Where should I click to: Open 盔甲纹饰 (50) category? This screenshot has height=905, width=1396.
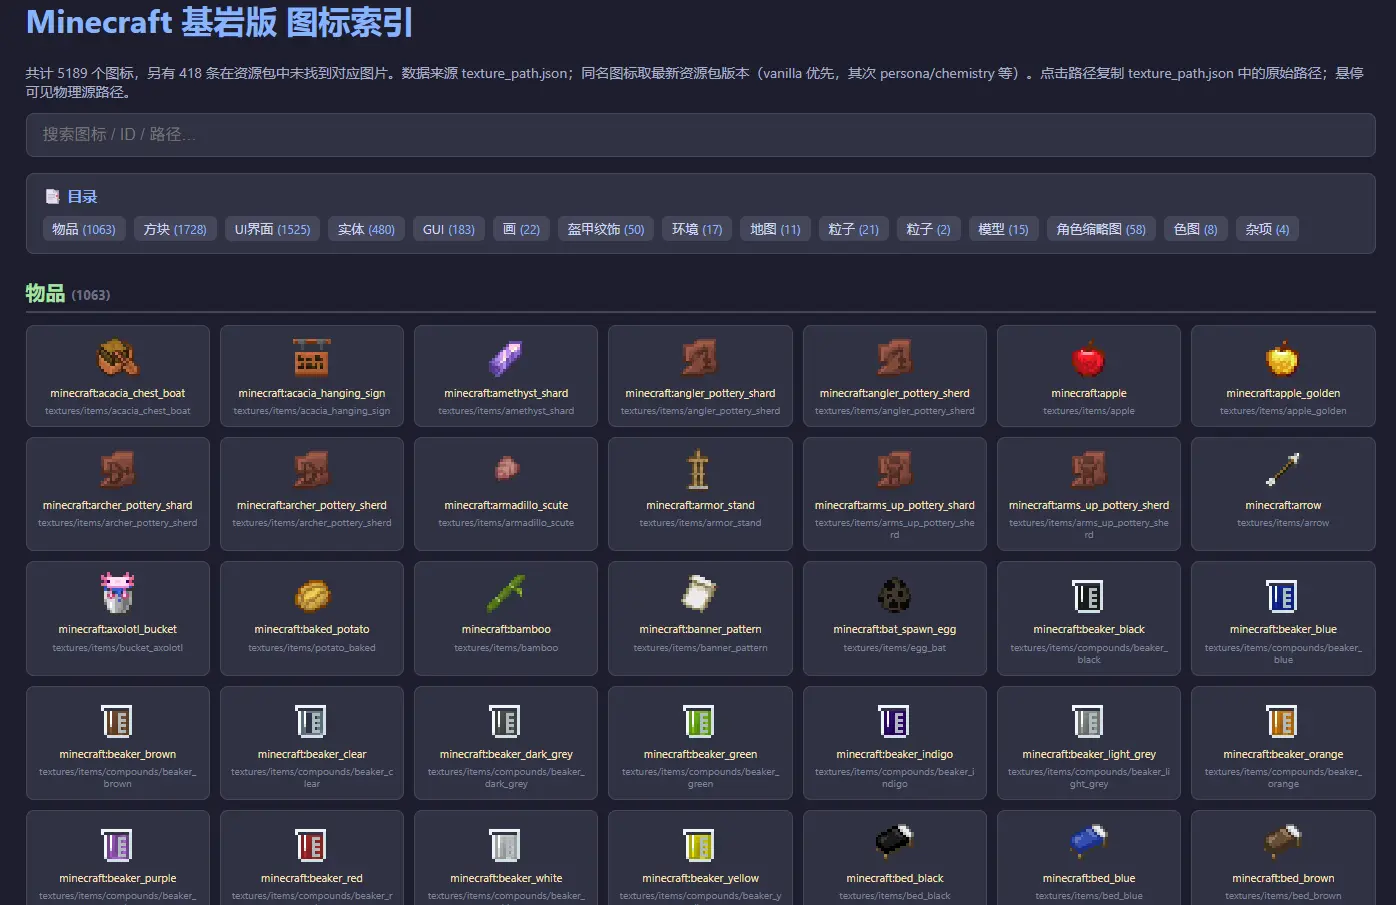click(x=606, y=229)
